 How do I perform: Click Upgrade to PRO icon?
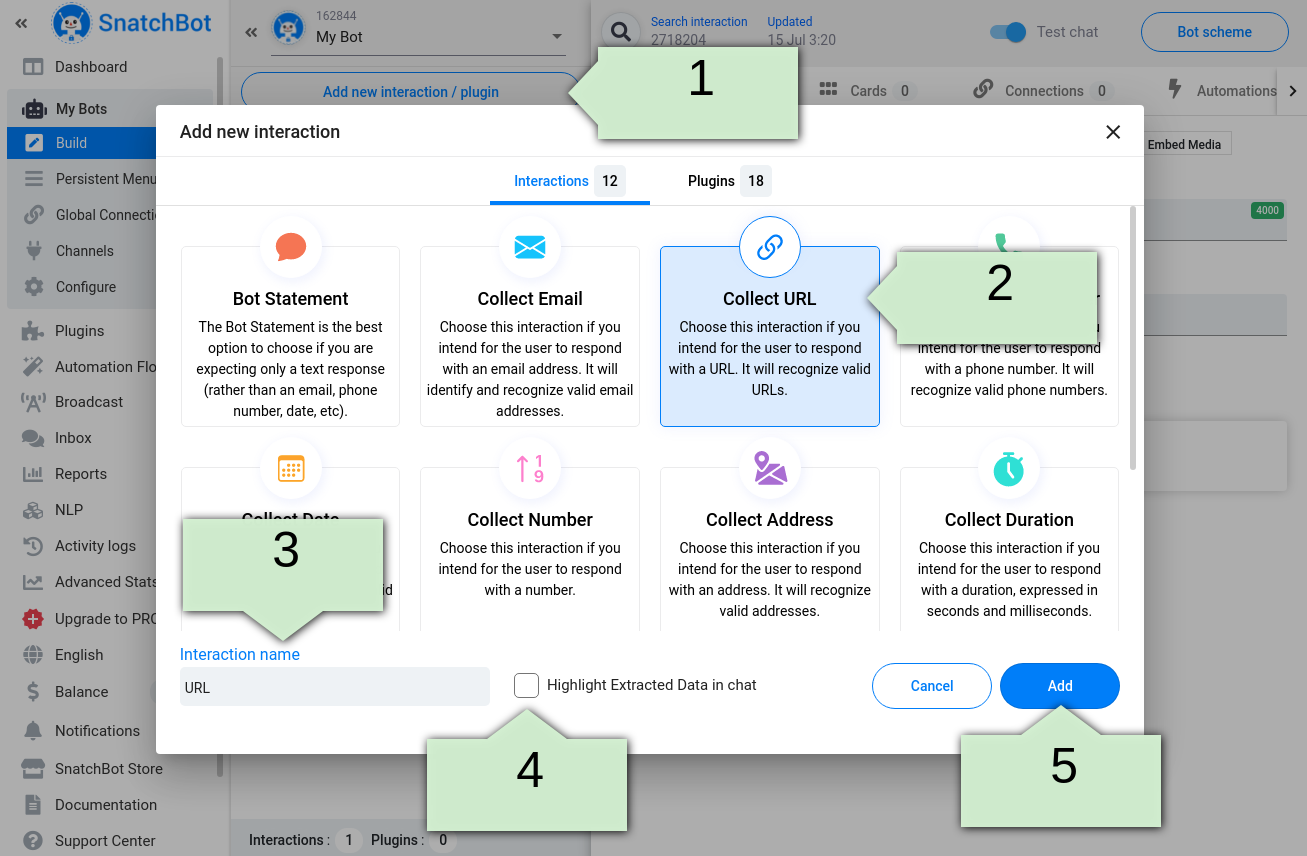coord(33,619)
